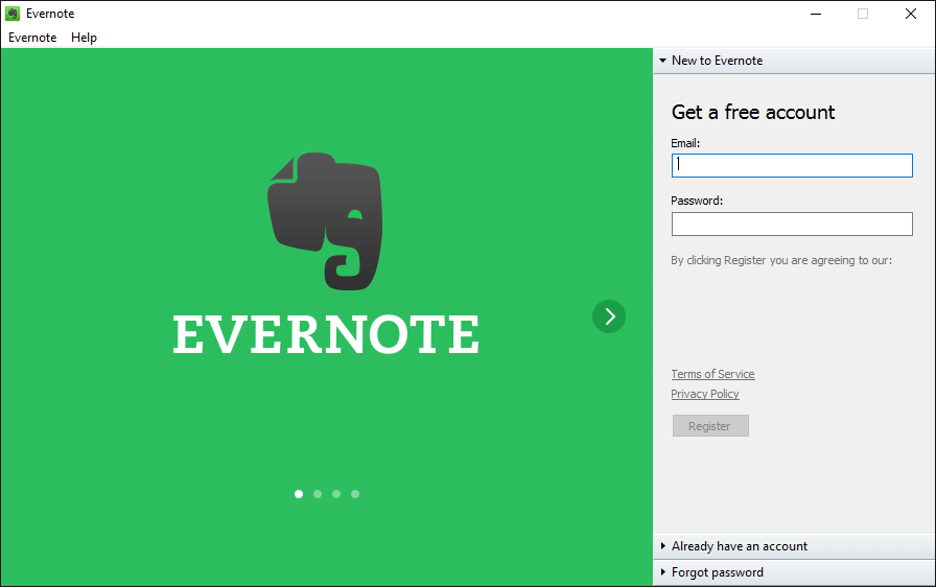Viewport: 936px width, 588px height.
Task: Click the Evernote elephant logo
Action: (325, 221)
